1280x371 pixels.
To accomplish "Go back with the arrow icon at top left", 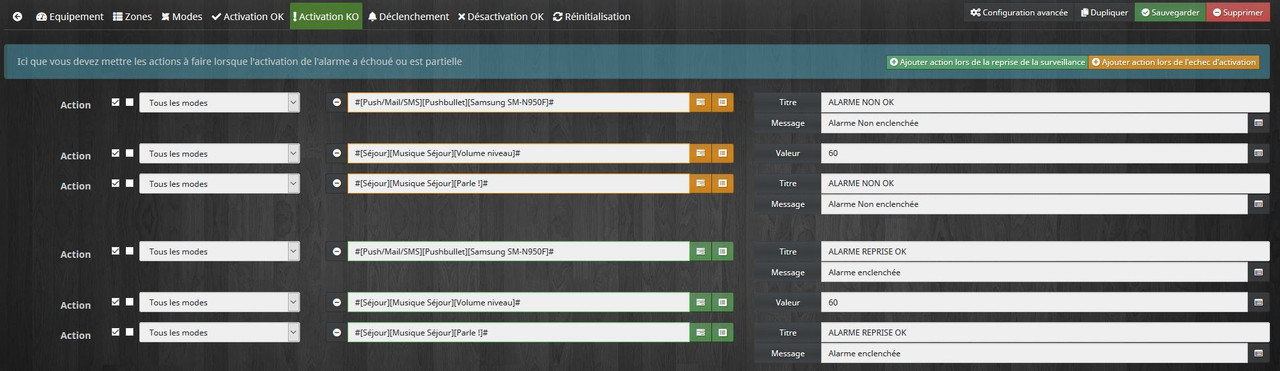I will 17,16.
